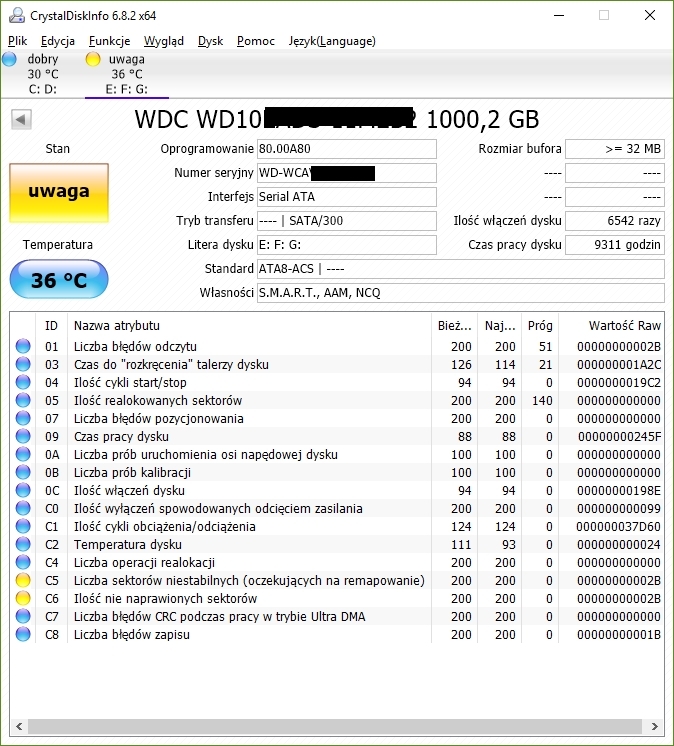Click the previous disk arrow button

pos(21,119)
